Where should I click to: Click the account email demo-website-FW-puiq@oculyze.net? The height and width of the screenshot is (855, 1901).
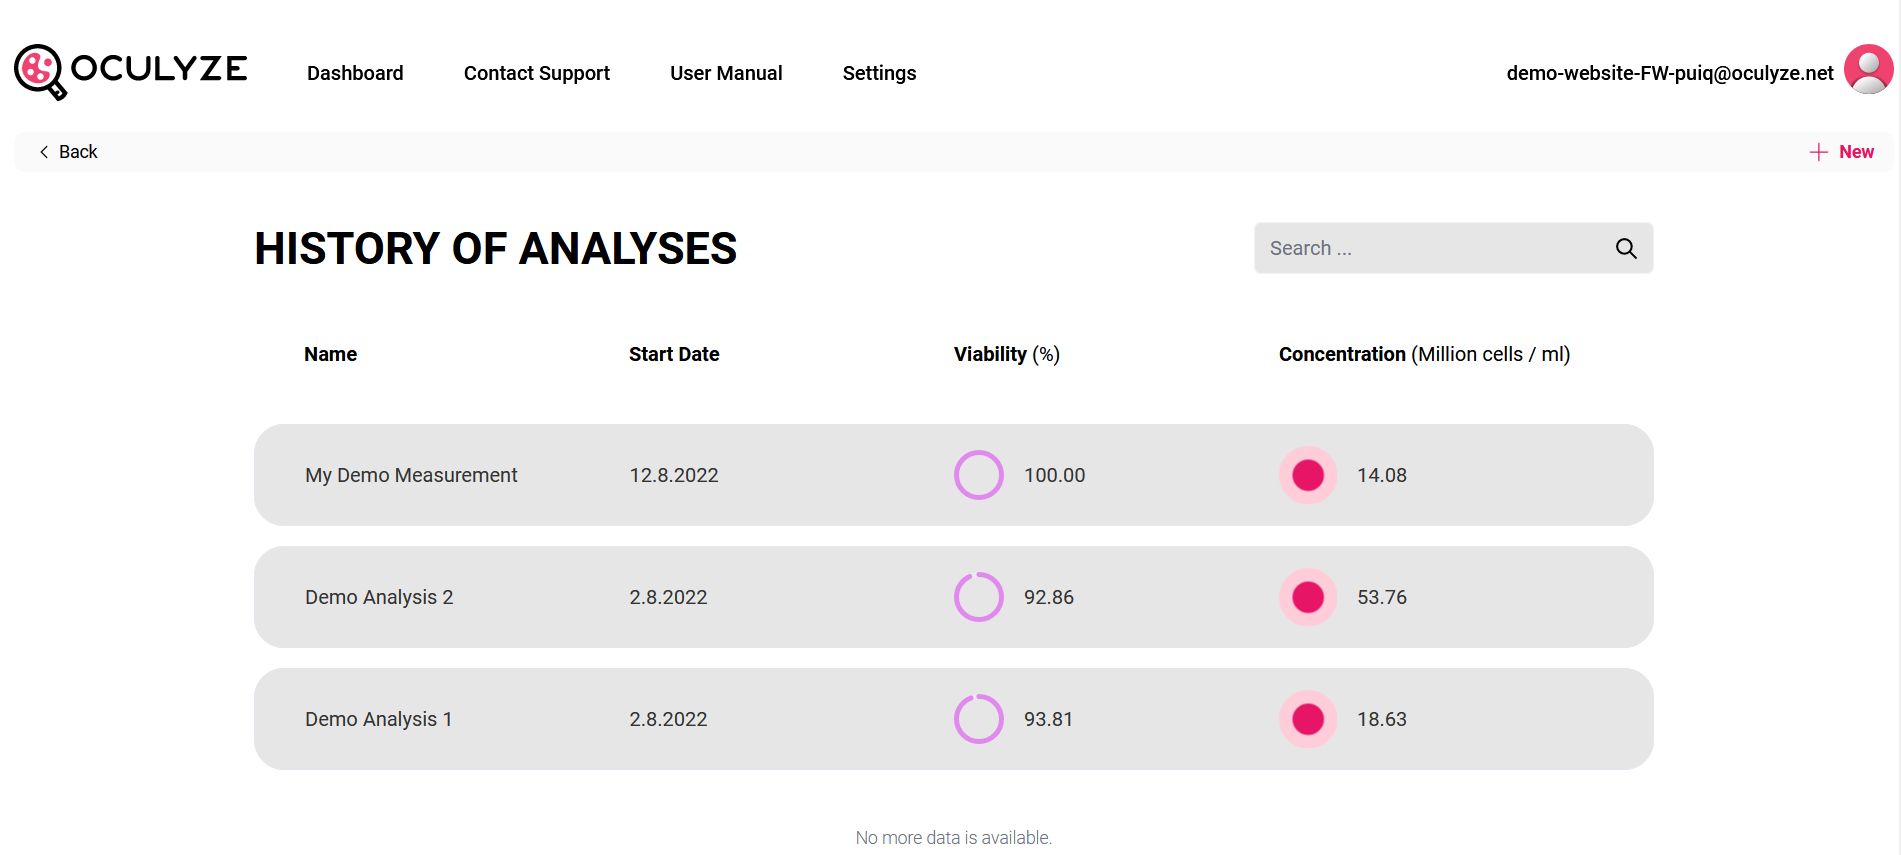point(1670,73)
